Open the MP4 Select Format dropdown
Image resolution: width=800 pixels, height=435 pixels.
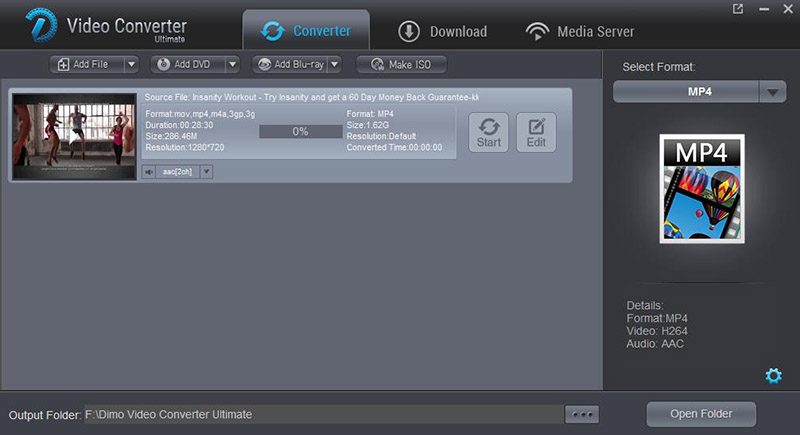[772, 92]
